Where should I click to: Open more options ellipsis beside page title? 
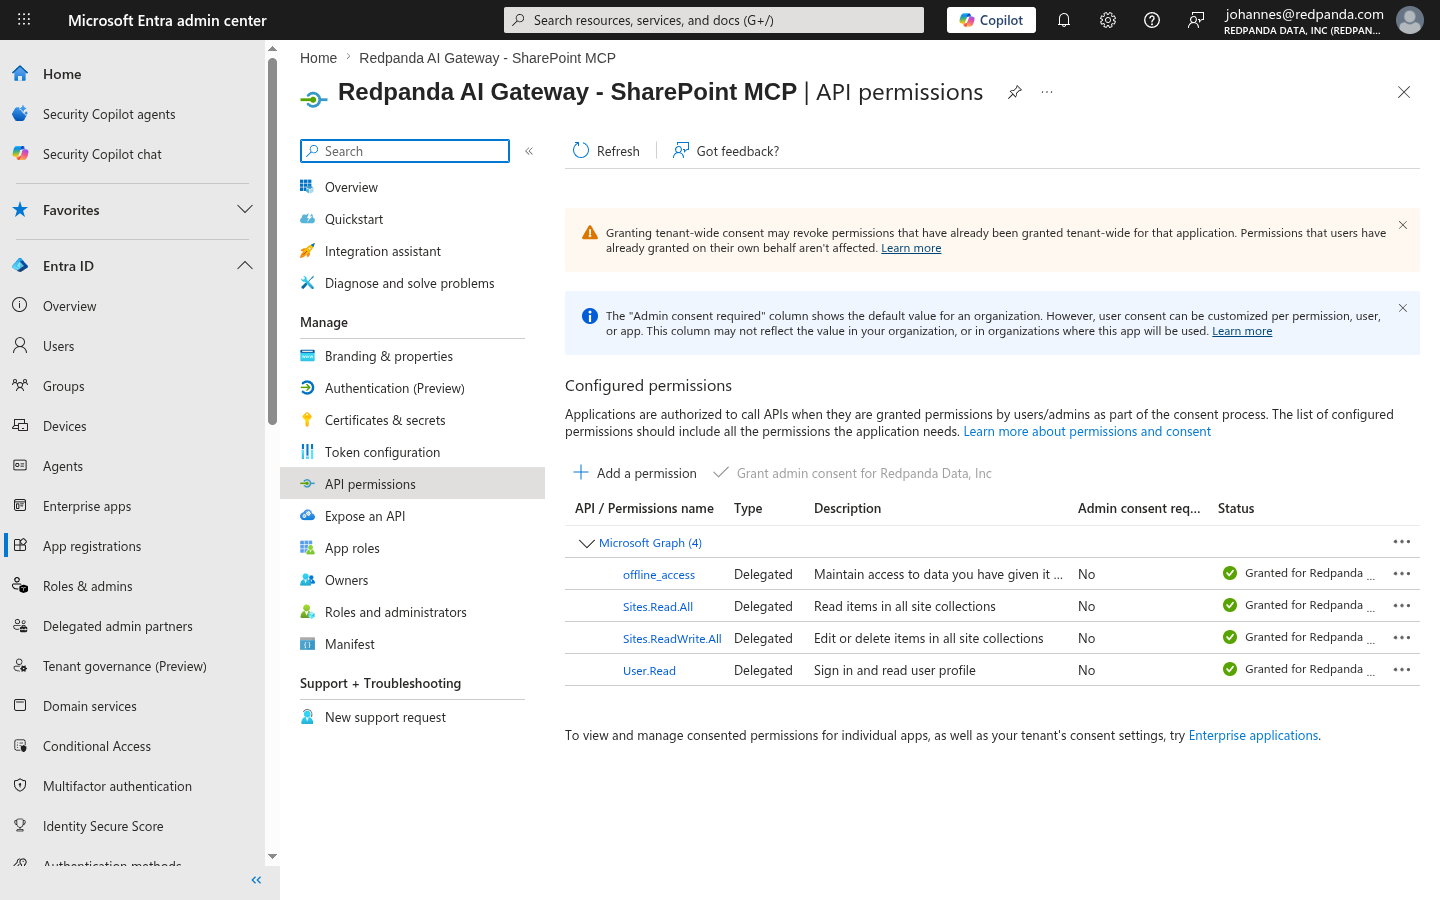[x=1047, y=92]
